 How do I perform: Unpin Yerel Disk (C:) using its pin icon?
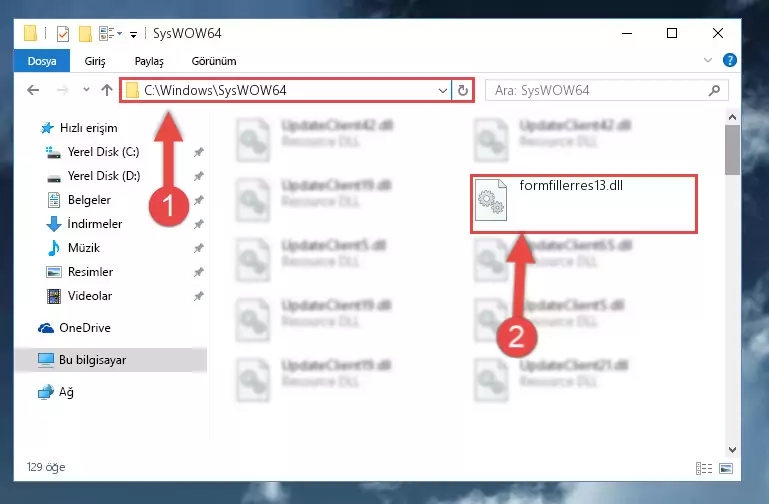(199, 152)
